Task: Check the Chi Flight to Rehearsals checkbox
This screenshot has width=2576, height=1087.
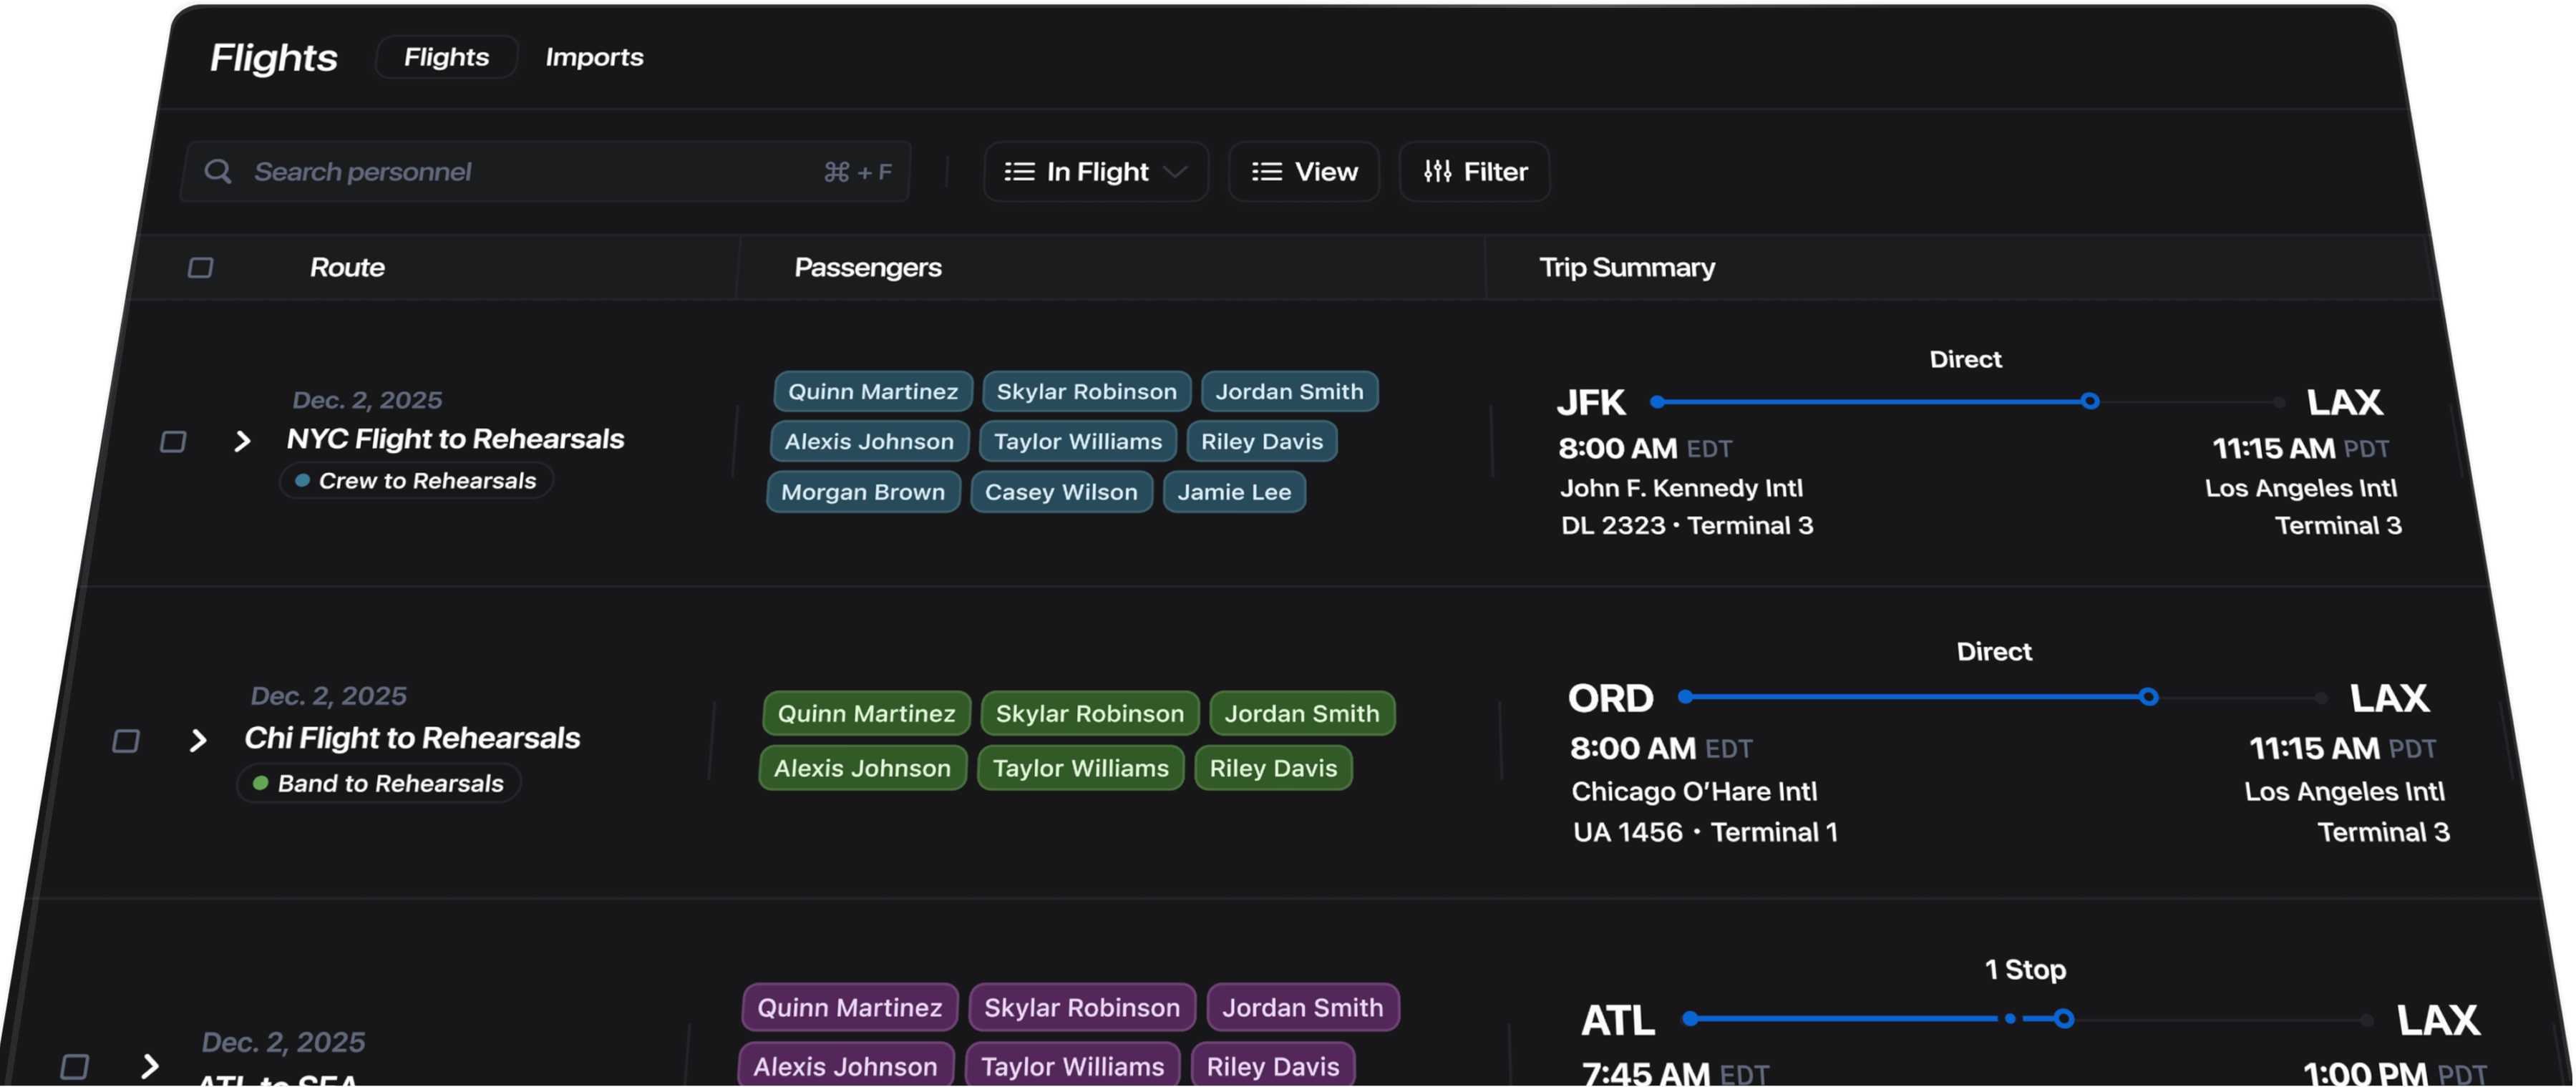Action: 128,739
